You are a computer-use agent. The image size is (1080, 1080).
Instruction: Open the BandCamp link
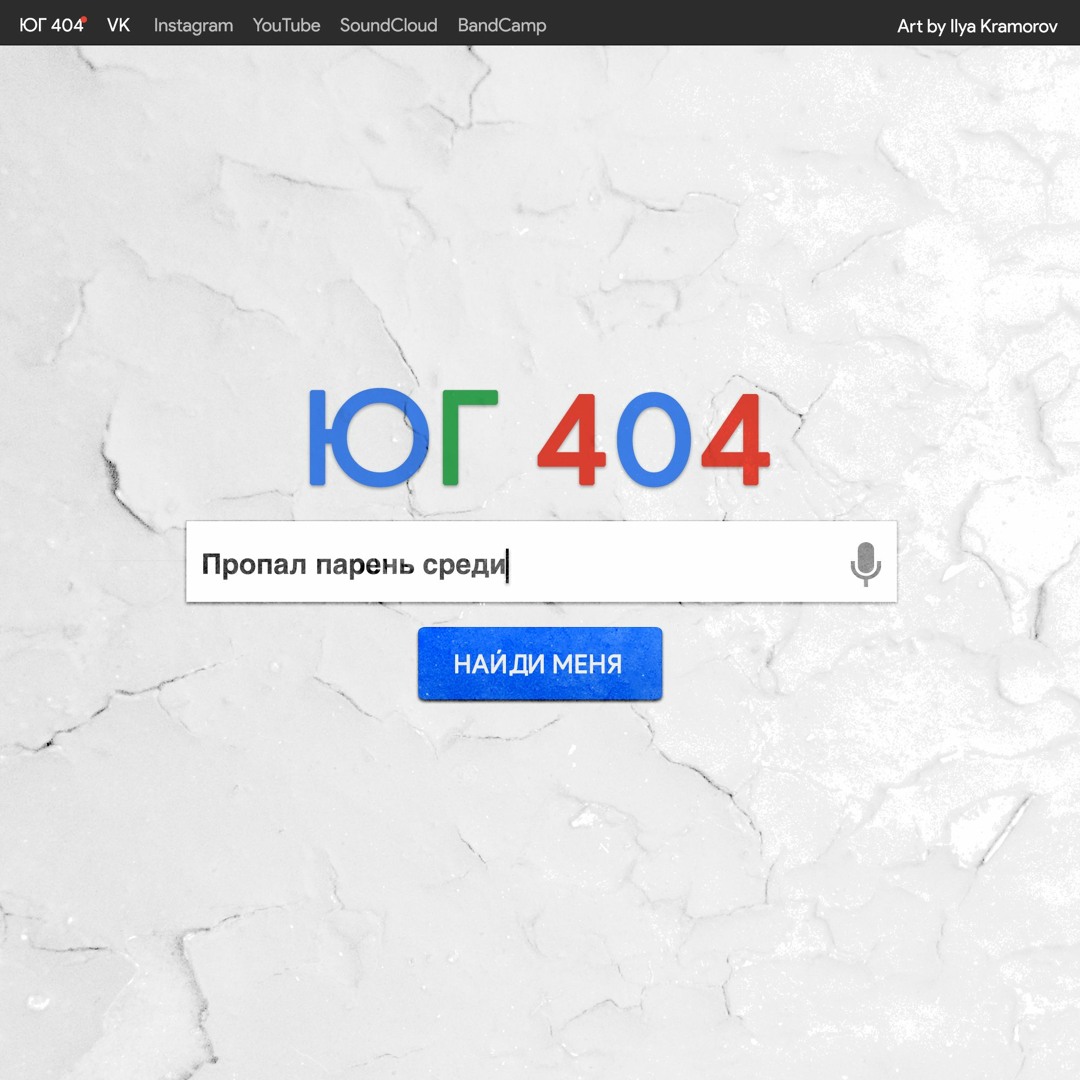click(502, 25)
